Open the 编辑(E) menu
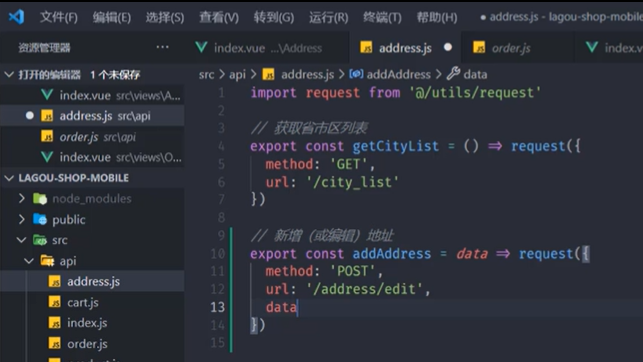 pyautogui.click(x=112, y=17)
